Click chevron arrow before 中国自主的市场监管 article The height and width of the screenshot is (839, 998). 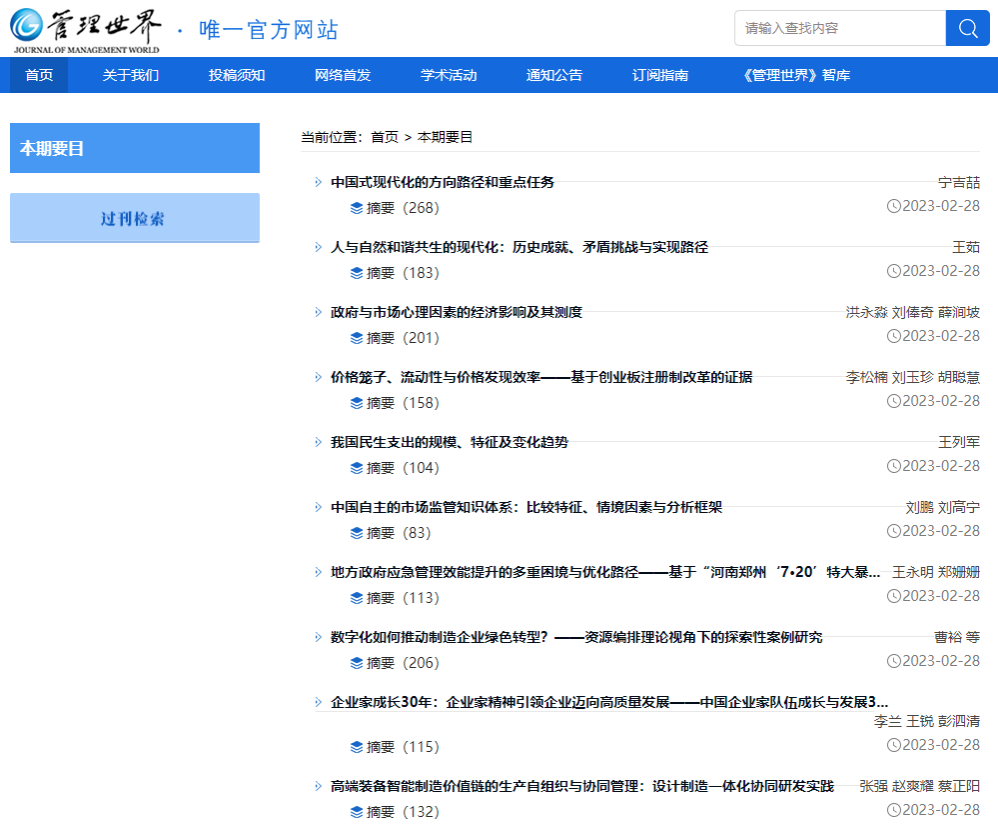[318, 507]
